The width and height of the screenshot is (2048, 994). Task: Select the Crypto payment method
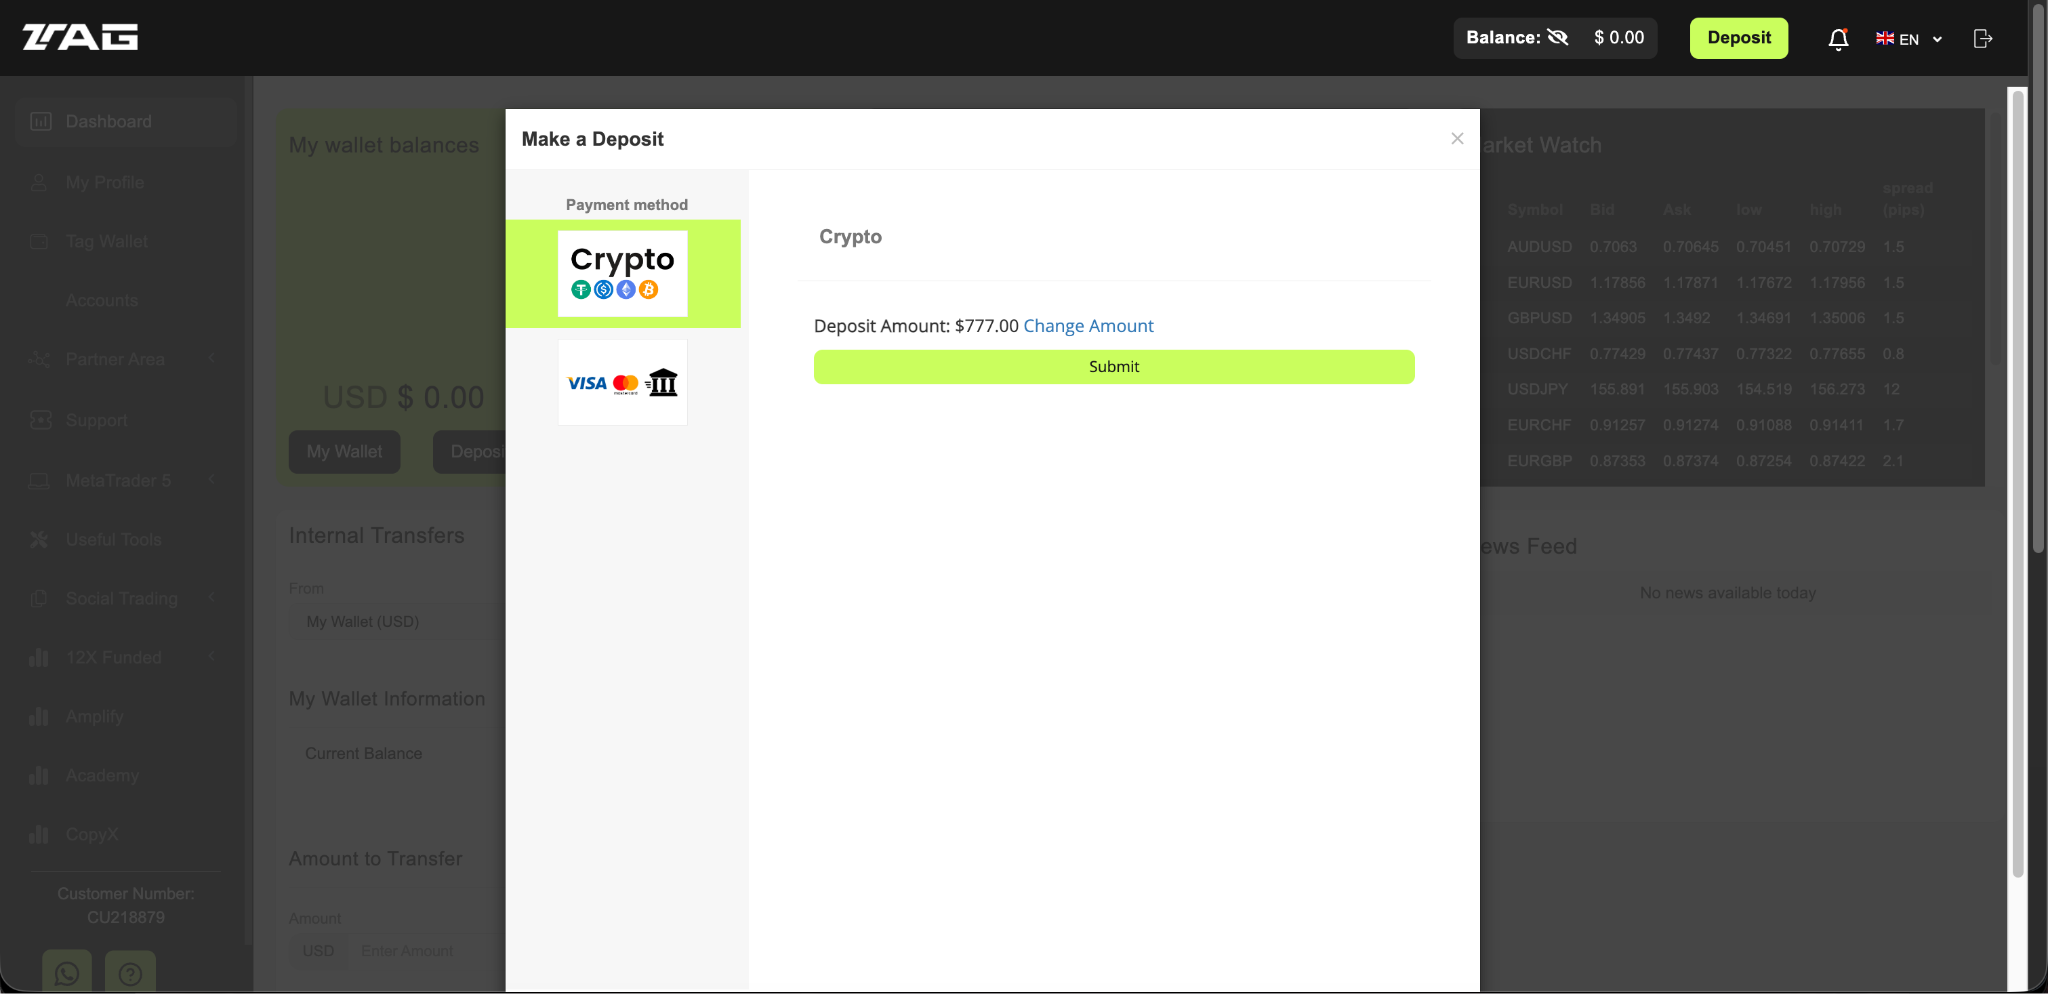[x=622, y=273]
